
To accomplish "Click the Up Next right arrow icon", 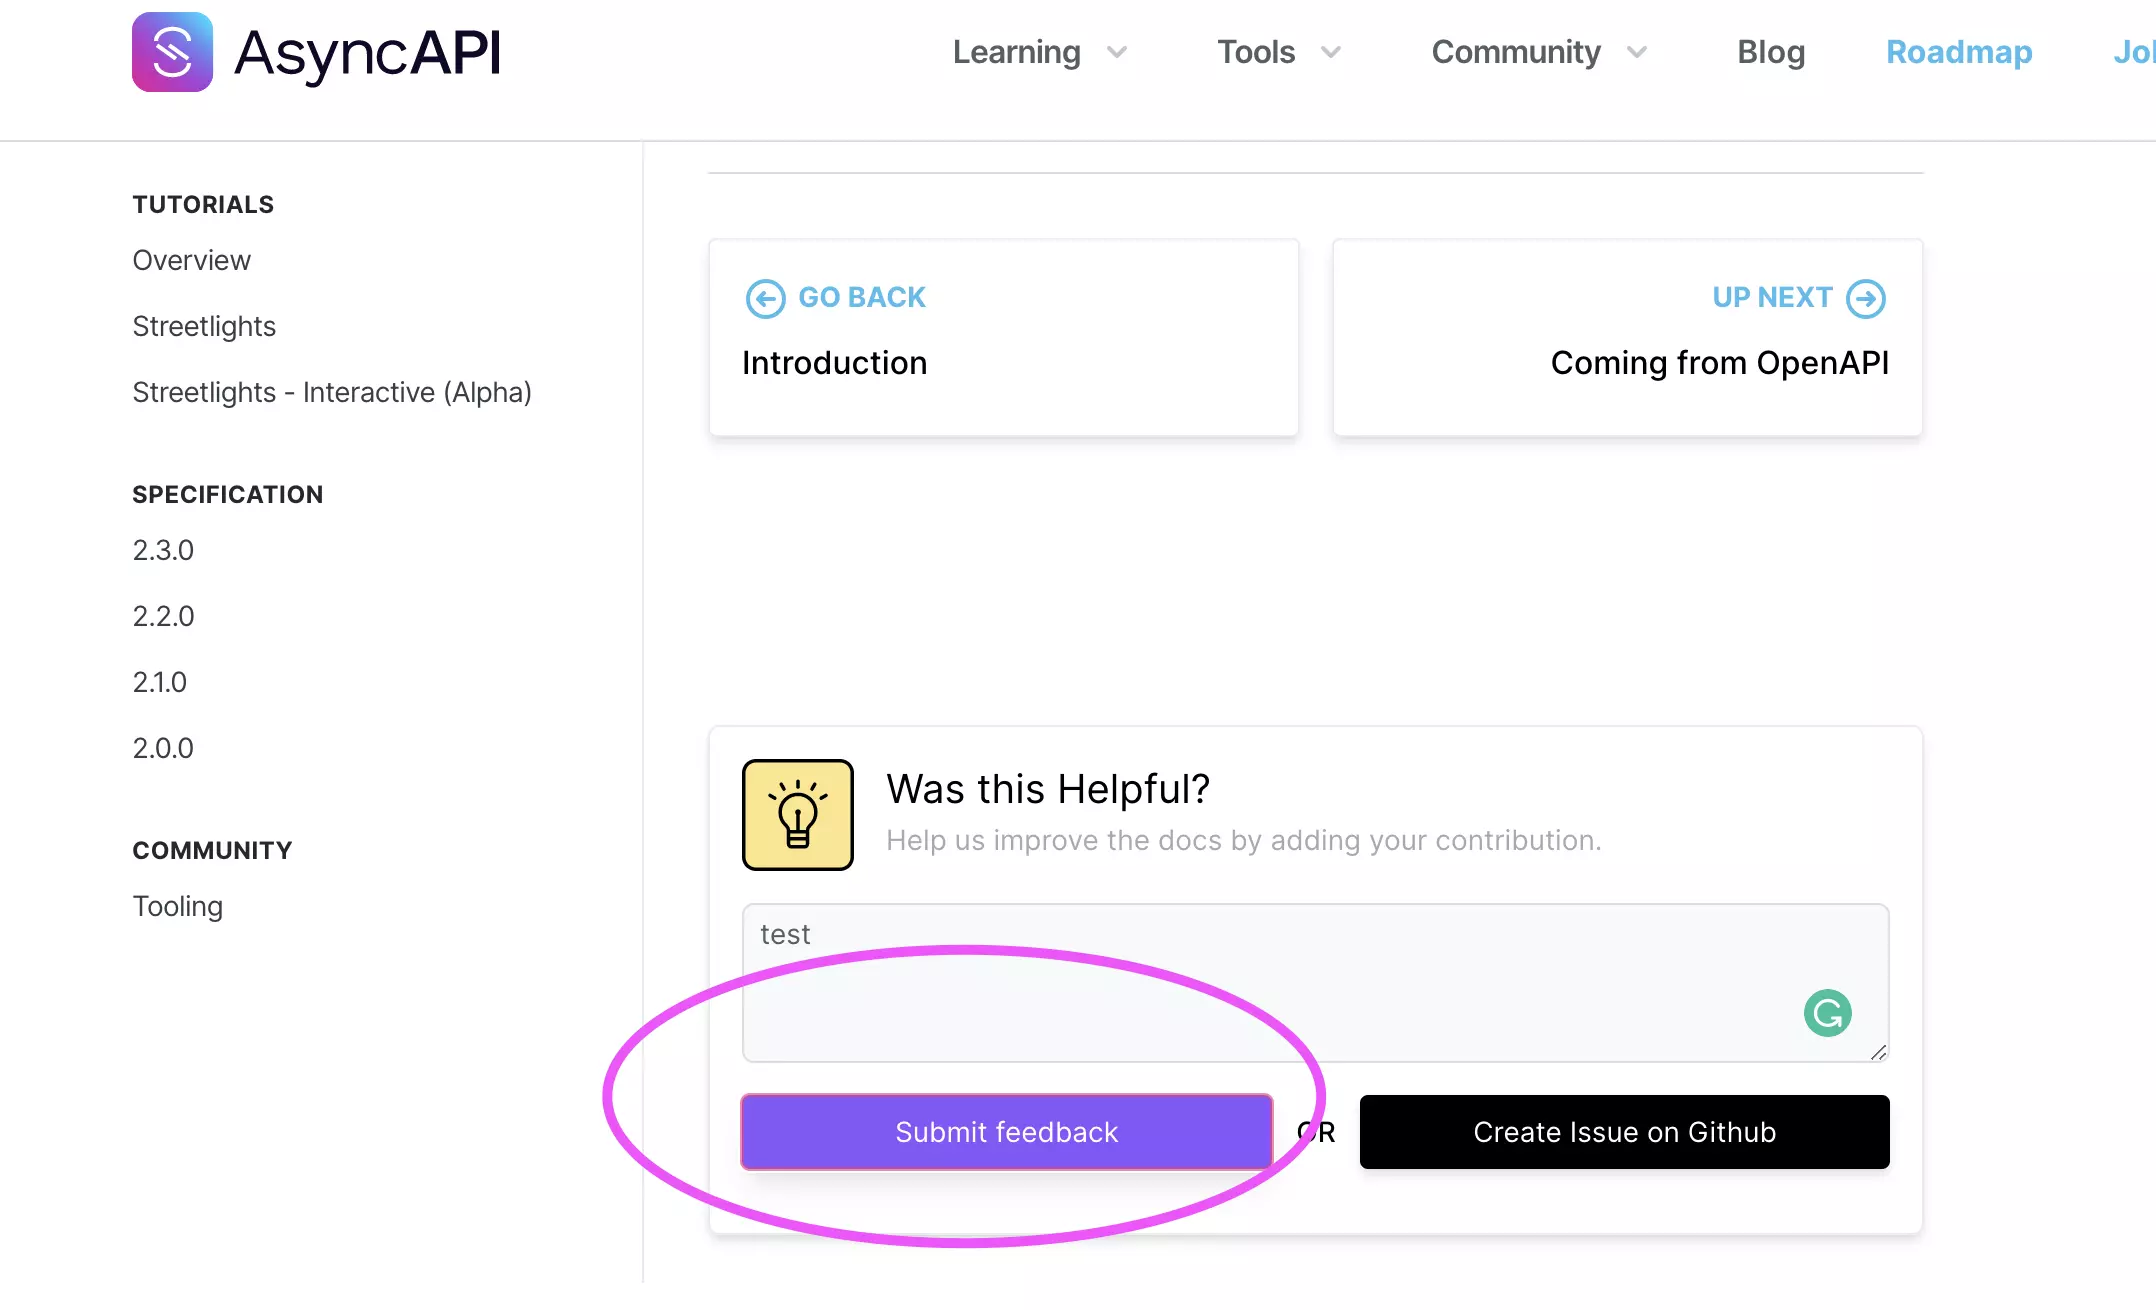I will coord(1864,297).
